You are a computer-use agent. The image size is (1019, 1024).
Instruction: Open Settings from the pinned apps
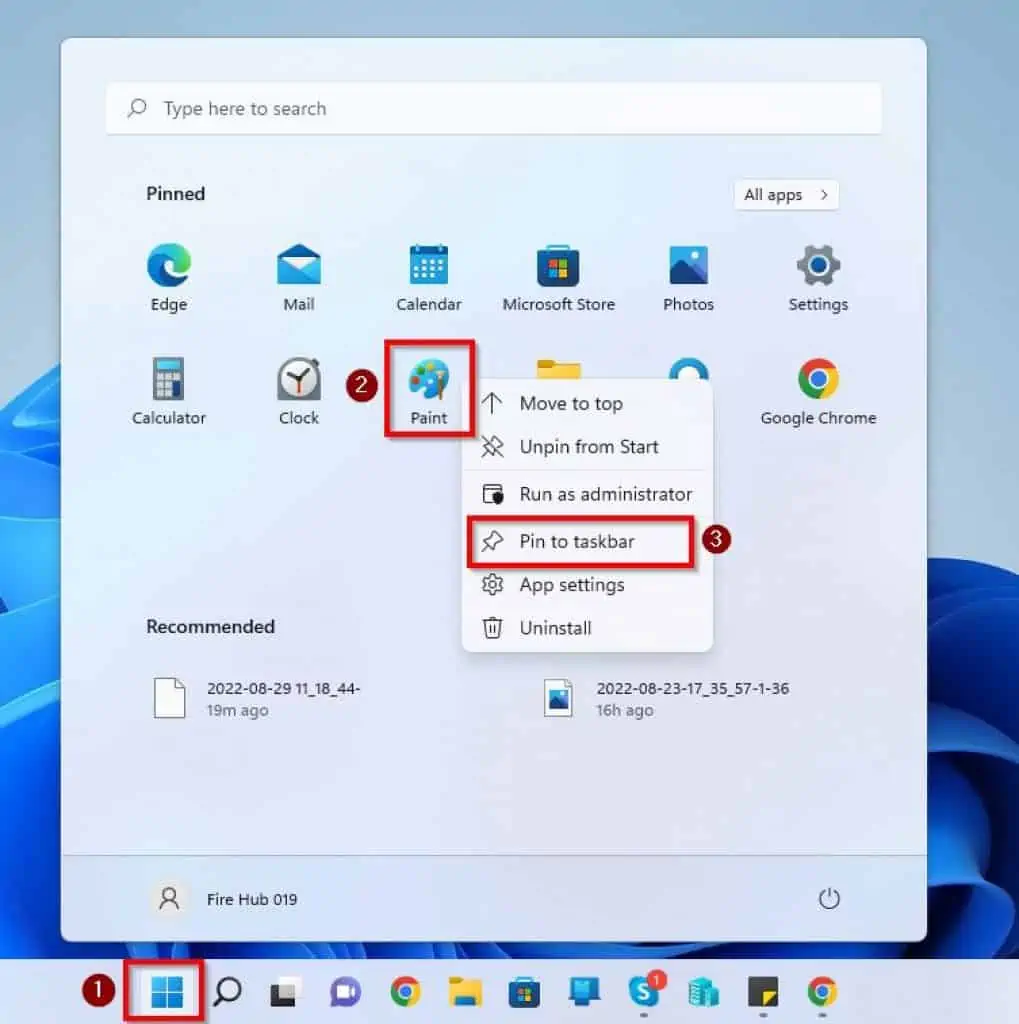pos(817,267)
